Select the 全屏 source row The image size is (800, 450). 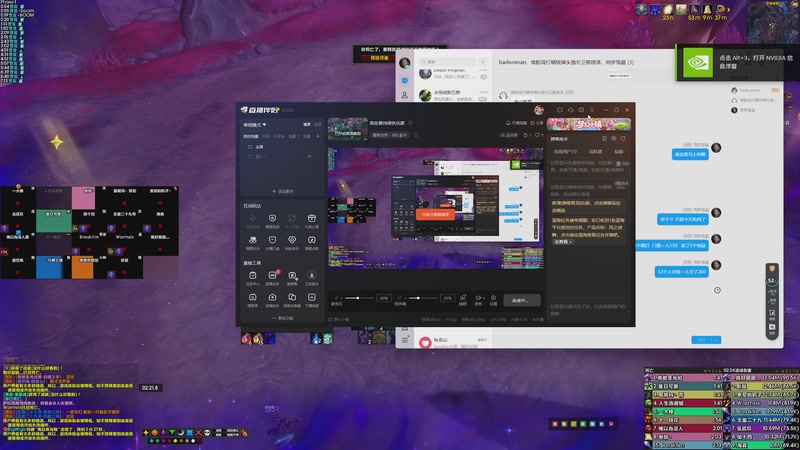[x=282, y=147]
